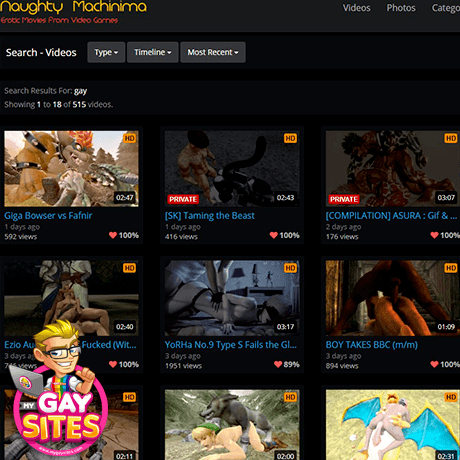460x460 pixels.
Task: Click the 416 views text
Action: [181, 237]
